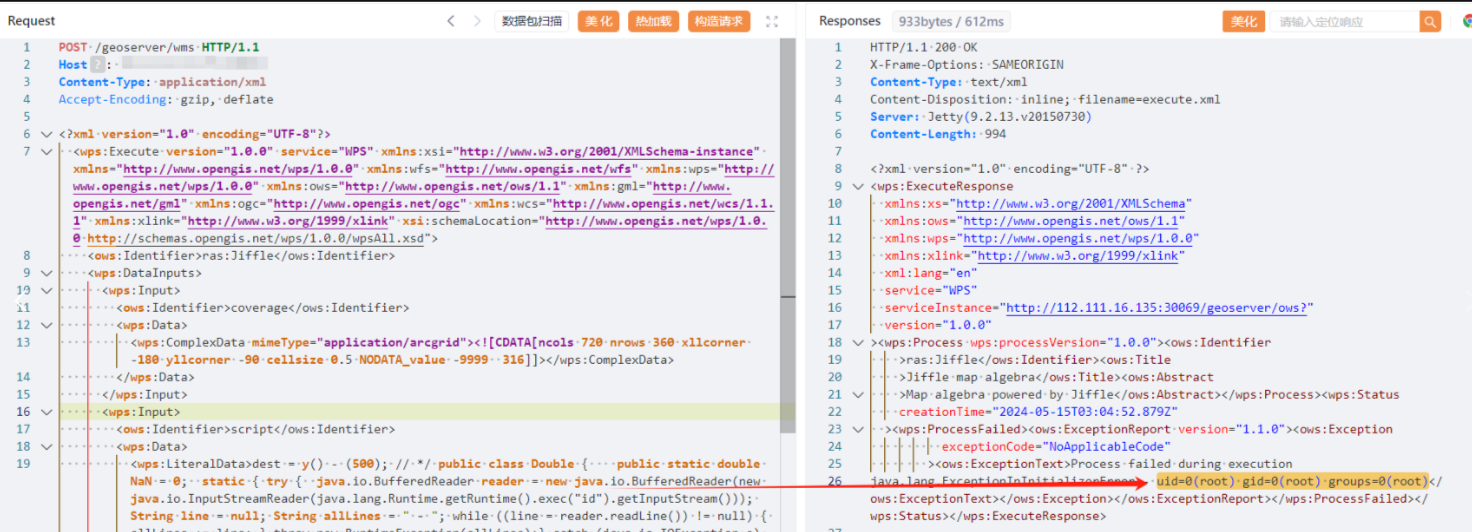Open the serviceInstance geoserver/ows link
This screenshot has height=532, width=1472.
tap(1159, 308)
